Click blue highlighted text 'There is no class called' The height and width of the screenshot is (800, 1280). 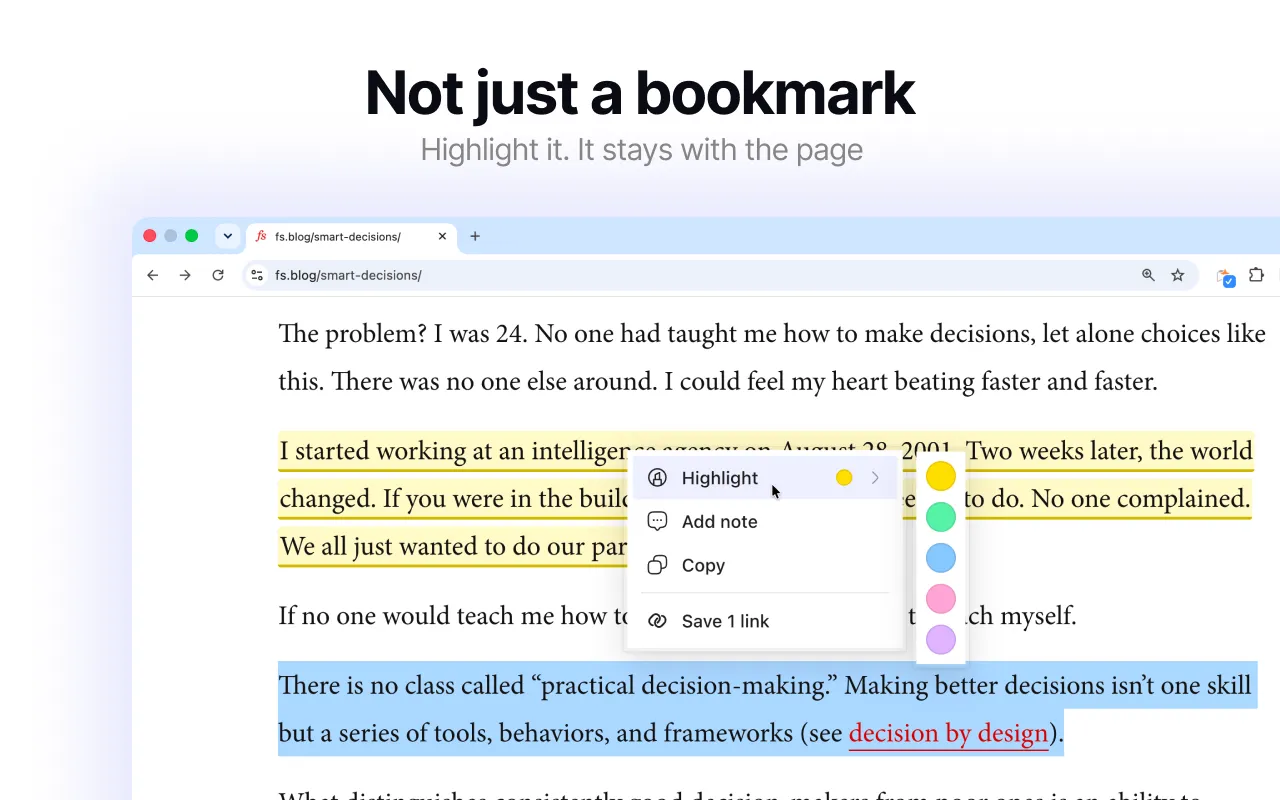coord(401,685)
